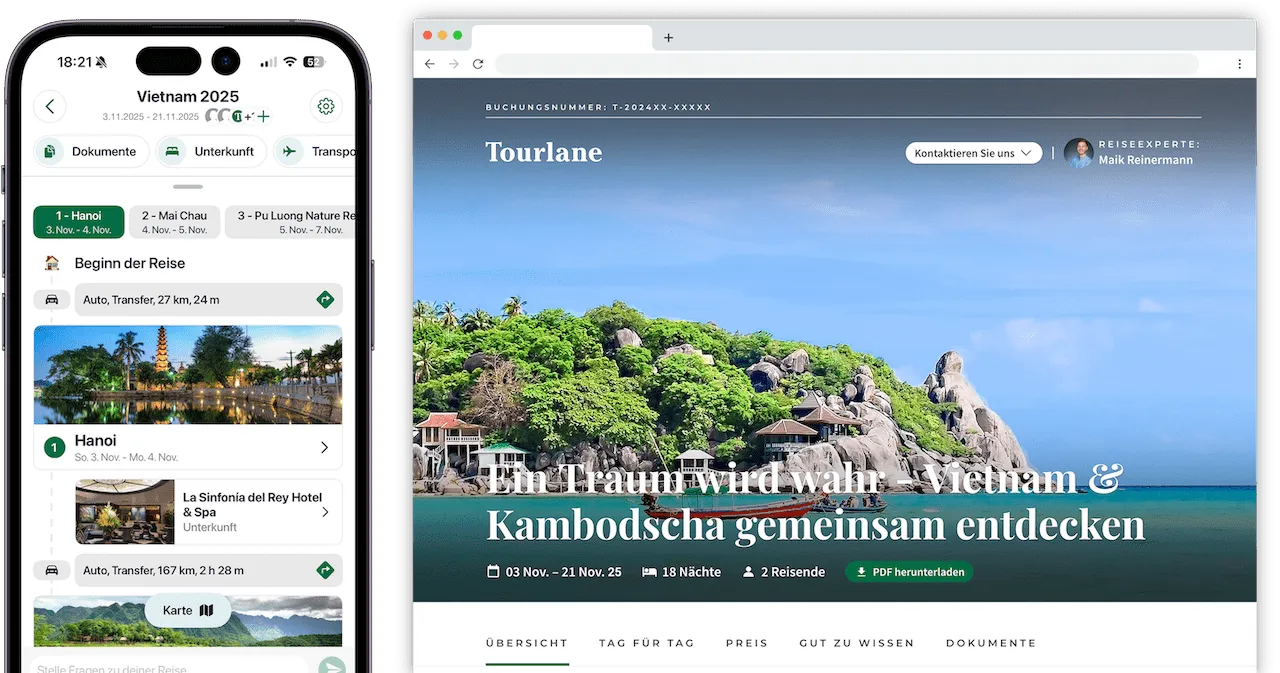The height and width of the screenshot is (673, 1280).
Task: Click the PDF herunterladen button
Action: click(x=909, y=572)
